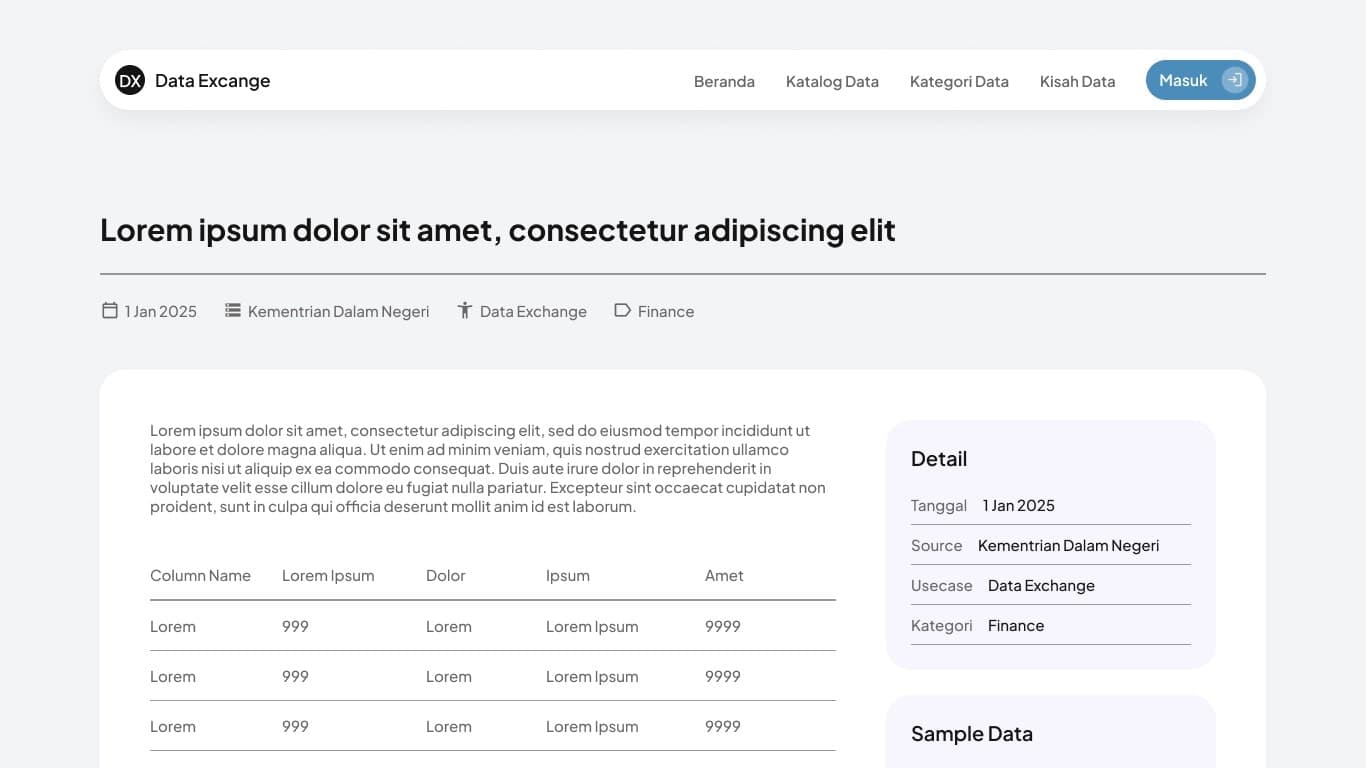
Task: Click the 1 Jan 2025 date under title
Action: 161,311
